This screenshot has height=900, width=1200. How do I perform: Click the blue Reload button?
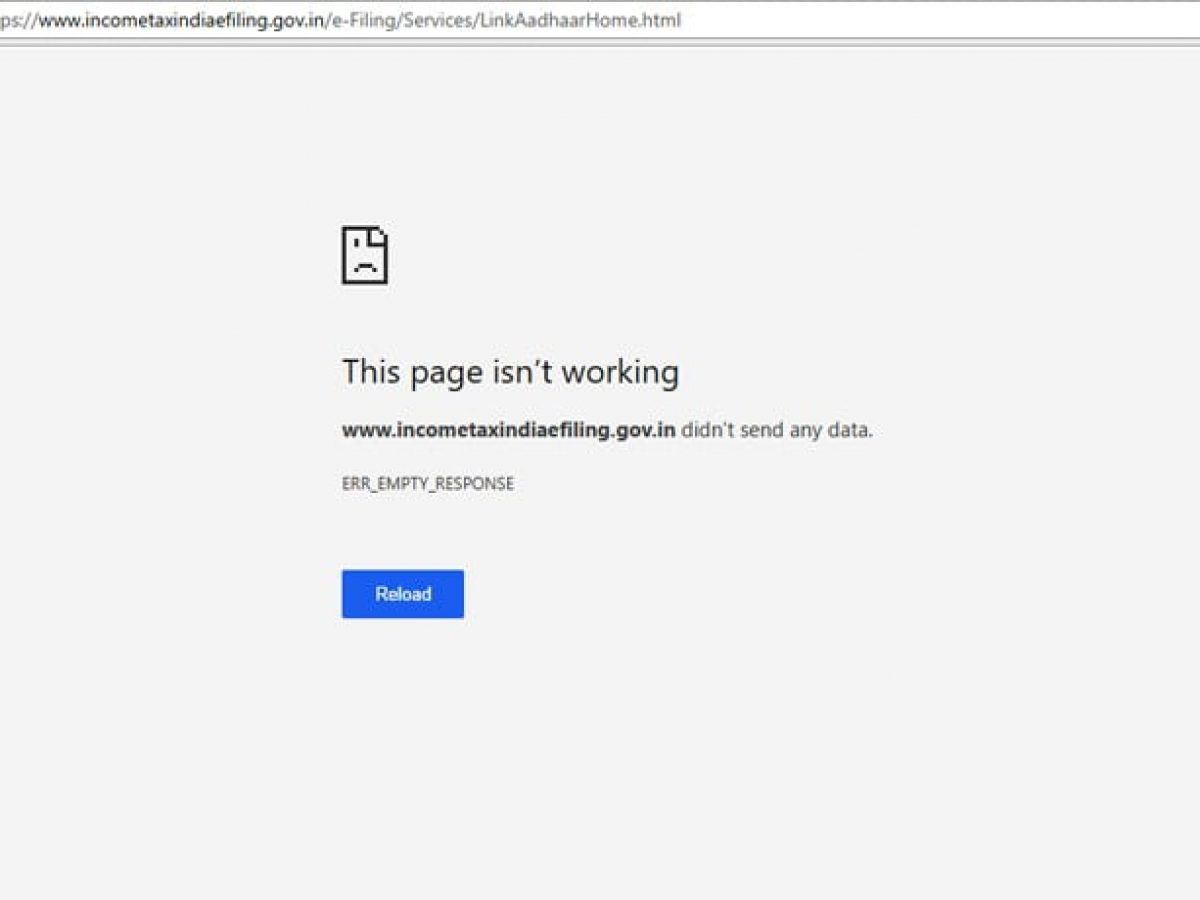(403, 594)
